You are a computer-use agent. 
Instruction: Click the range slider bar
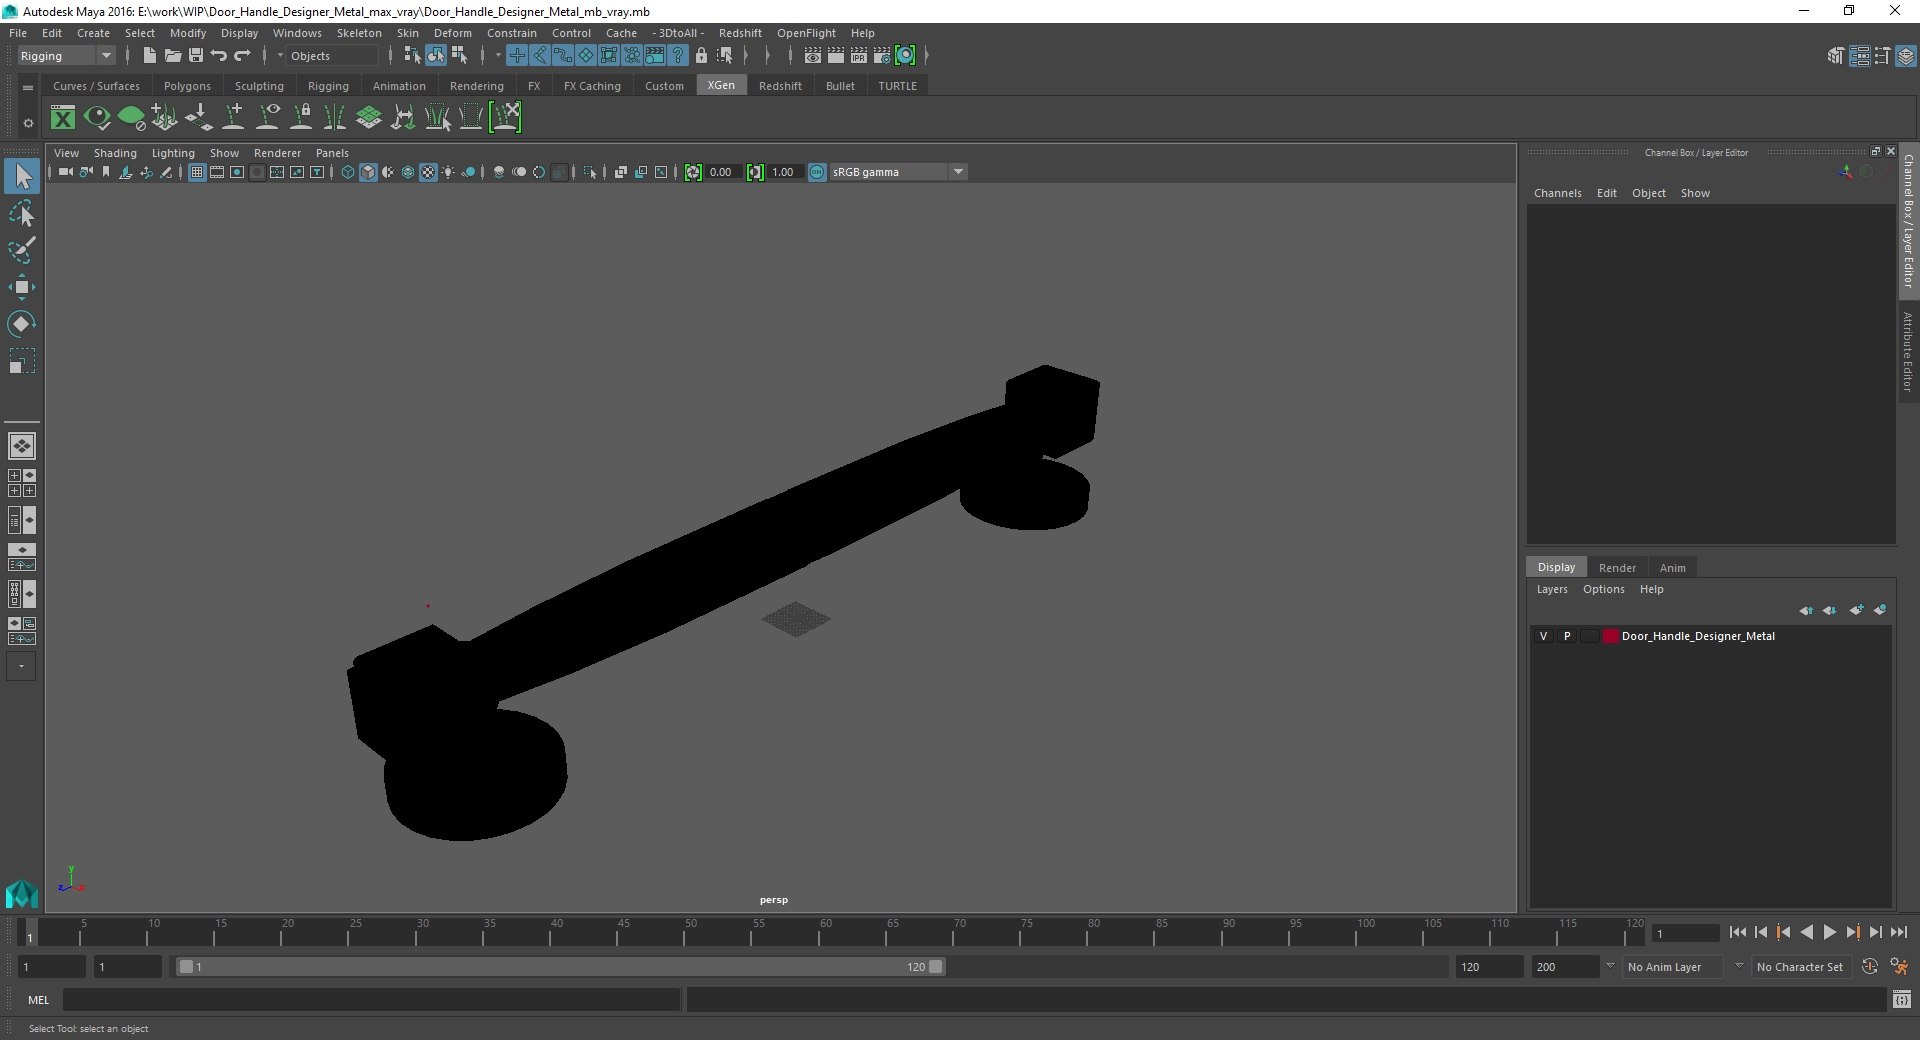(x=560, y=967)
